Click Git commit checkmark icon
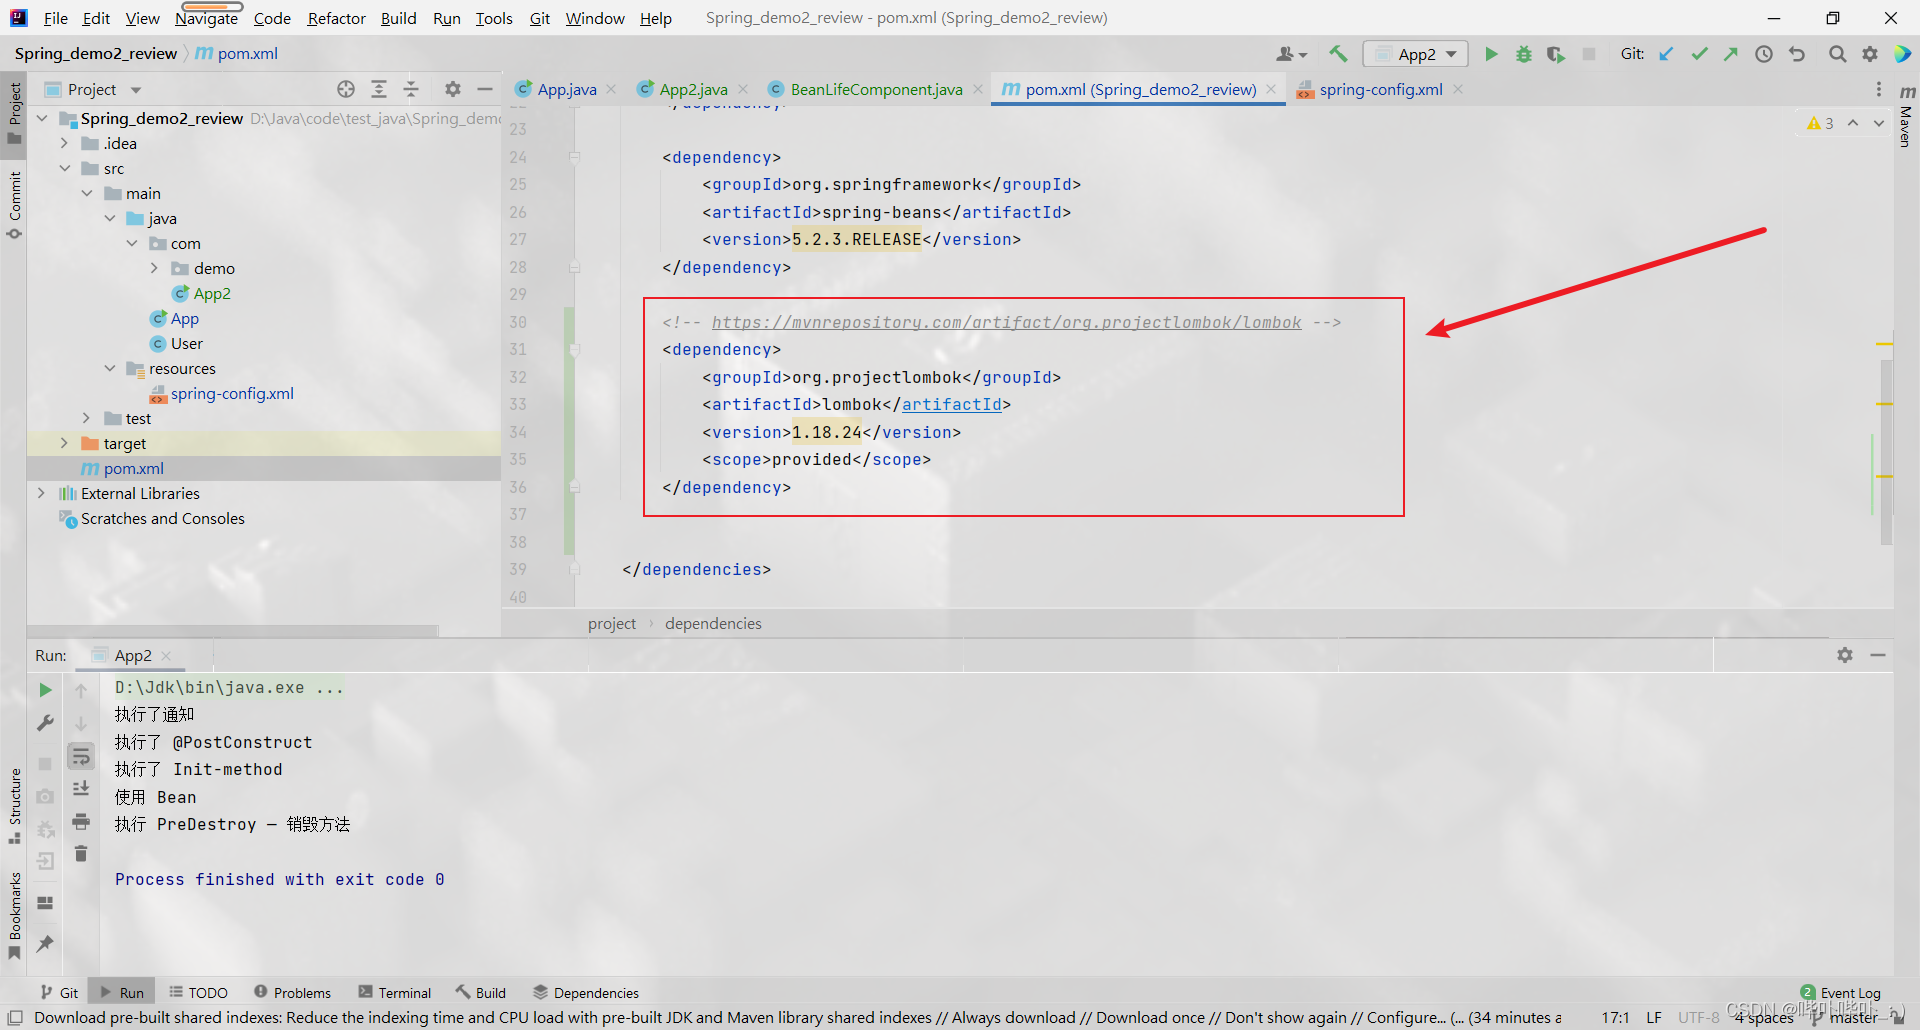The height and width of the screenshot is (1030, 1920). 1699,54
